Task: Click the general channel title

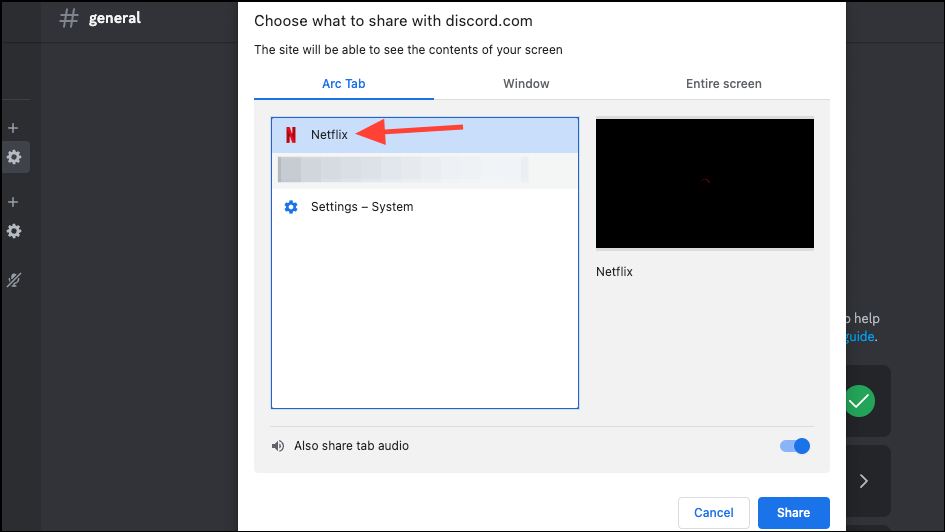Action: [x=115, y=18]
